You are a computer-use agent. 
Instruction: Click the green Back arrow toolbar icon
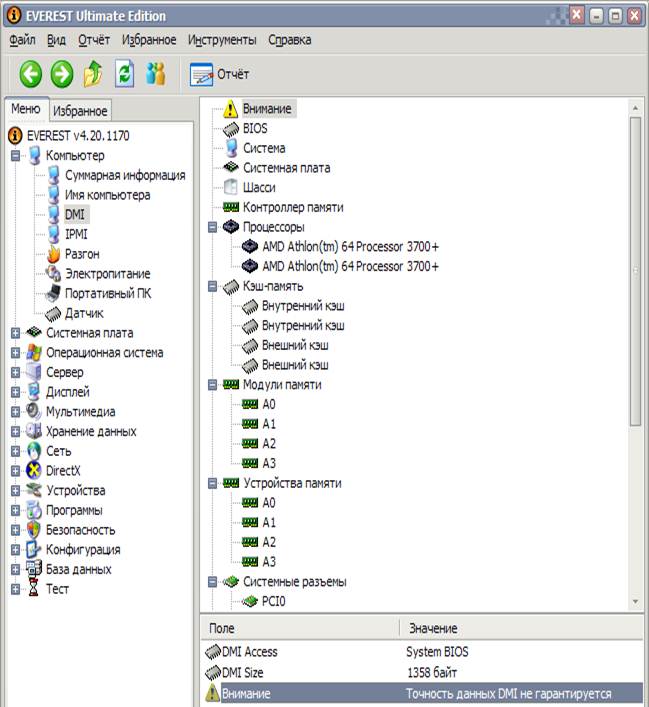click(30, 74)
